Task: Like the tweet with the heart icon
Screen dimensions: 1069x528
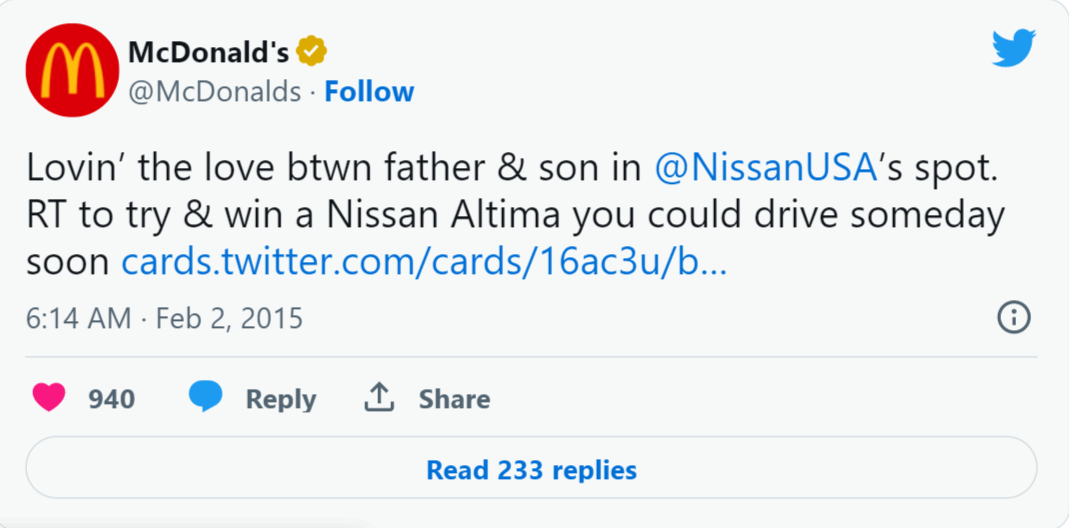Action: [x=48, y=398]
